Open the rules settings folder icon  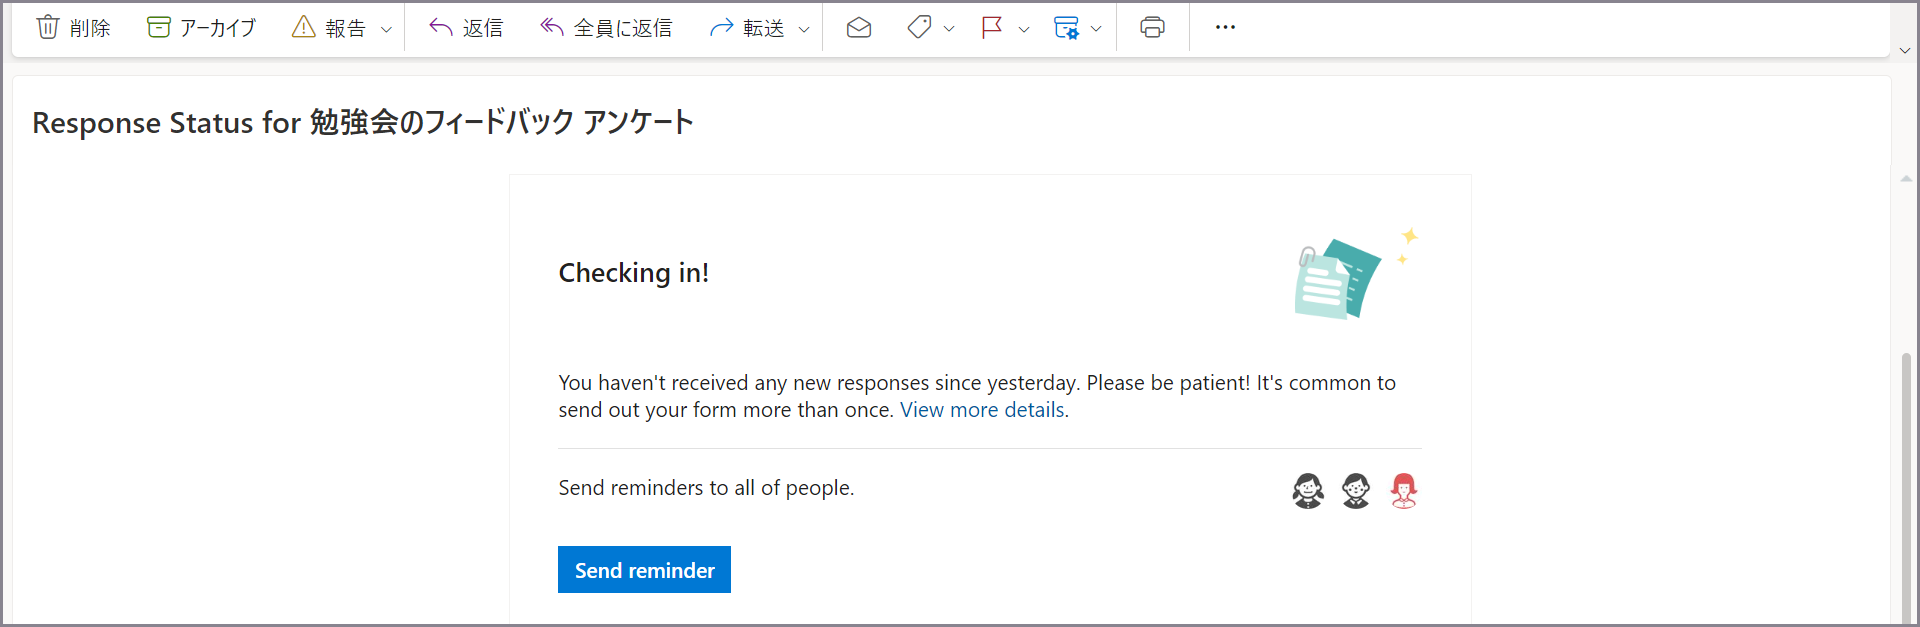[x=1067, y=28]
